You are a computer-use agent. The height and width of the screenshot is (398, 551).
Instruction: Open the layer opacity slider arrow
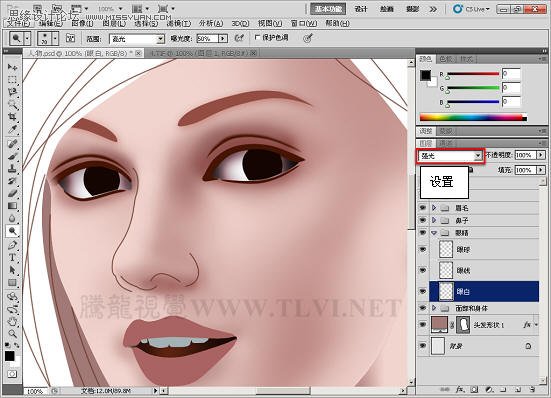[x=541, y=155]
